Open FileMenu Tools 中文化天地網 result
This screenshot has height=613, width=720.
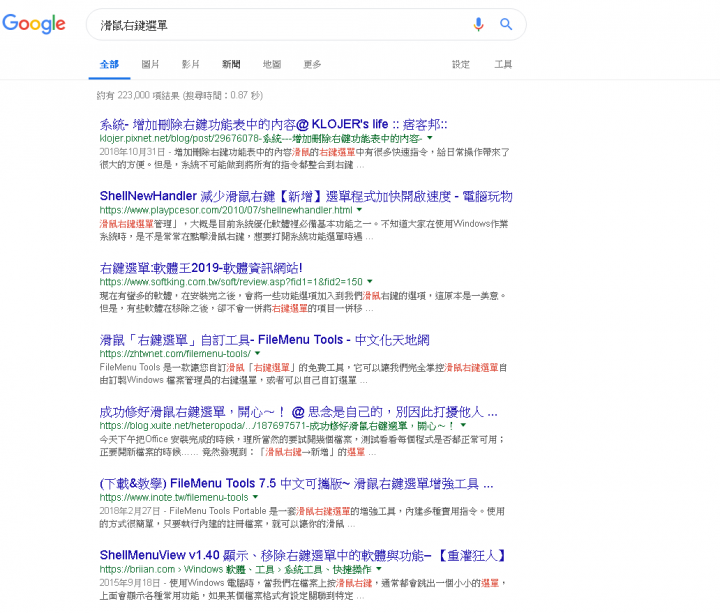click(264, 340)
